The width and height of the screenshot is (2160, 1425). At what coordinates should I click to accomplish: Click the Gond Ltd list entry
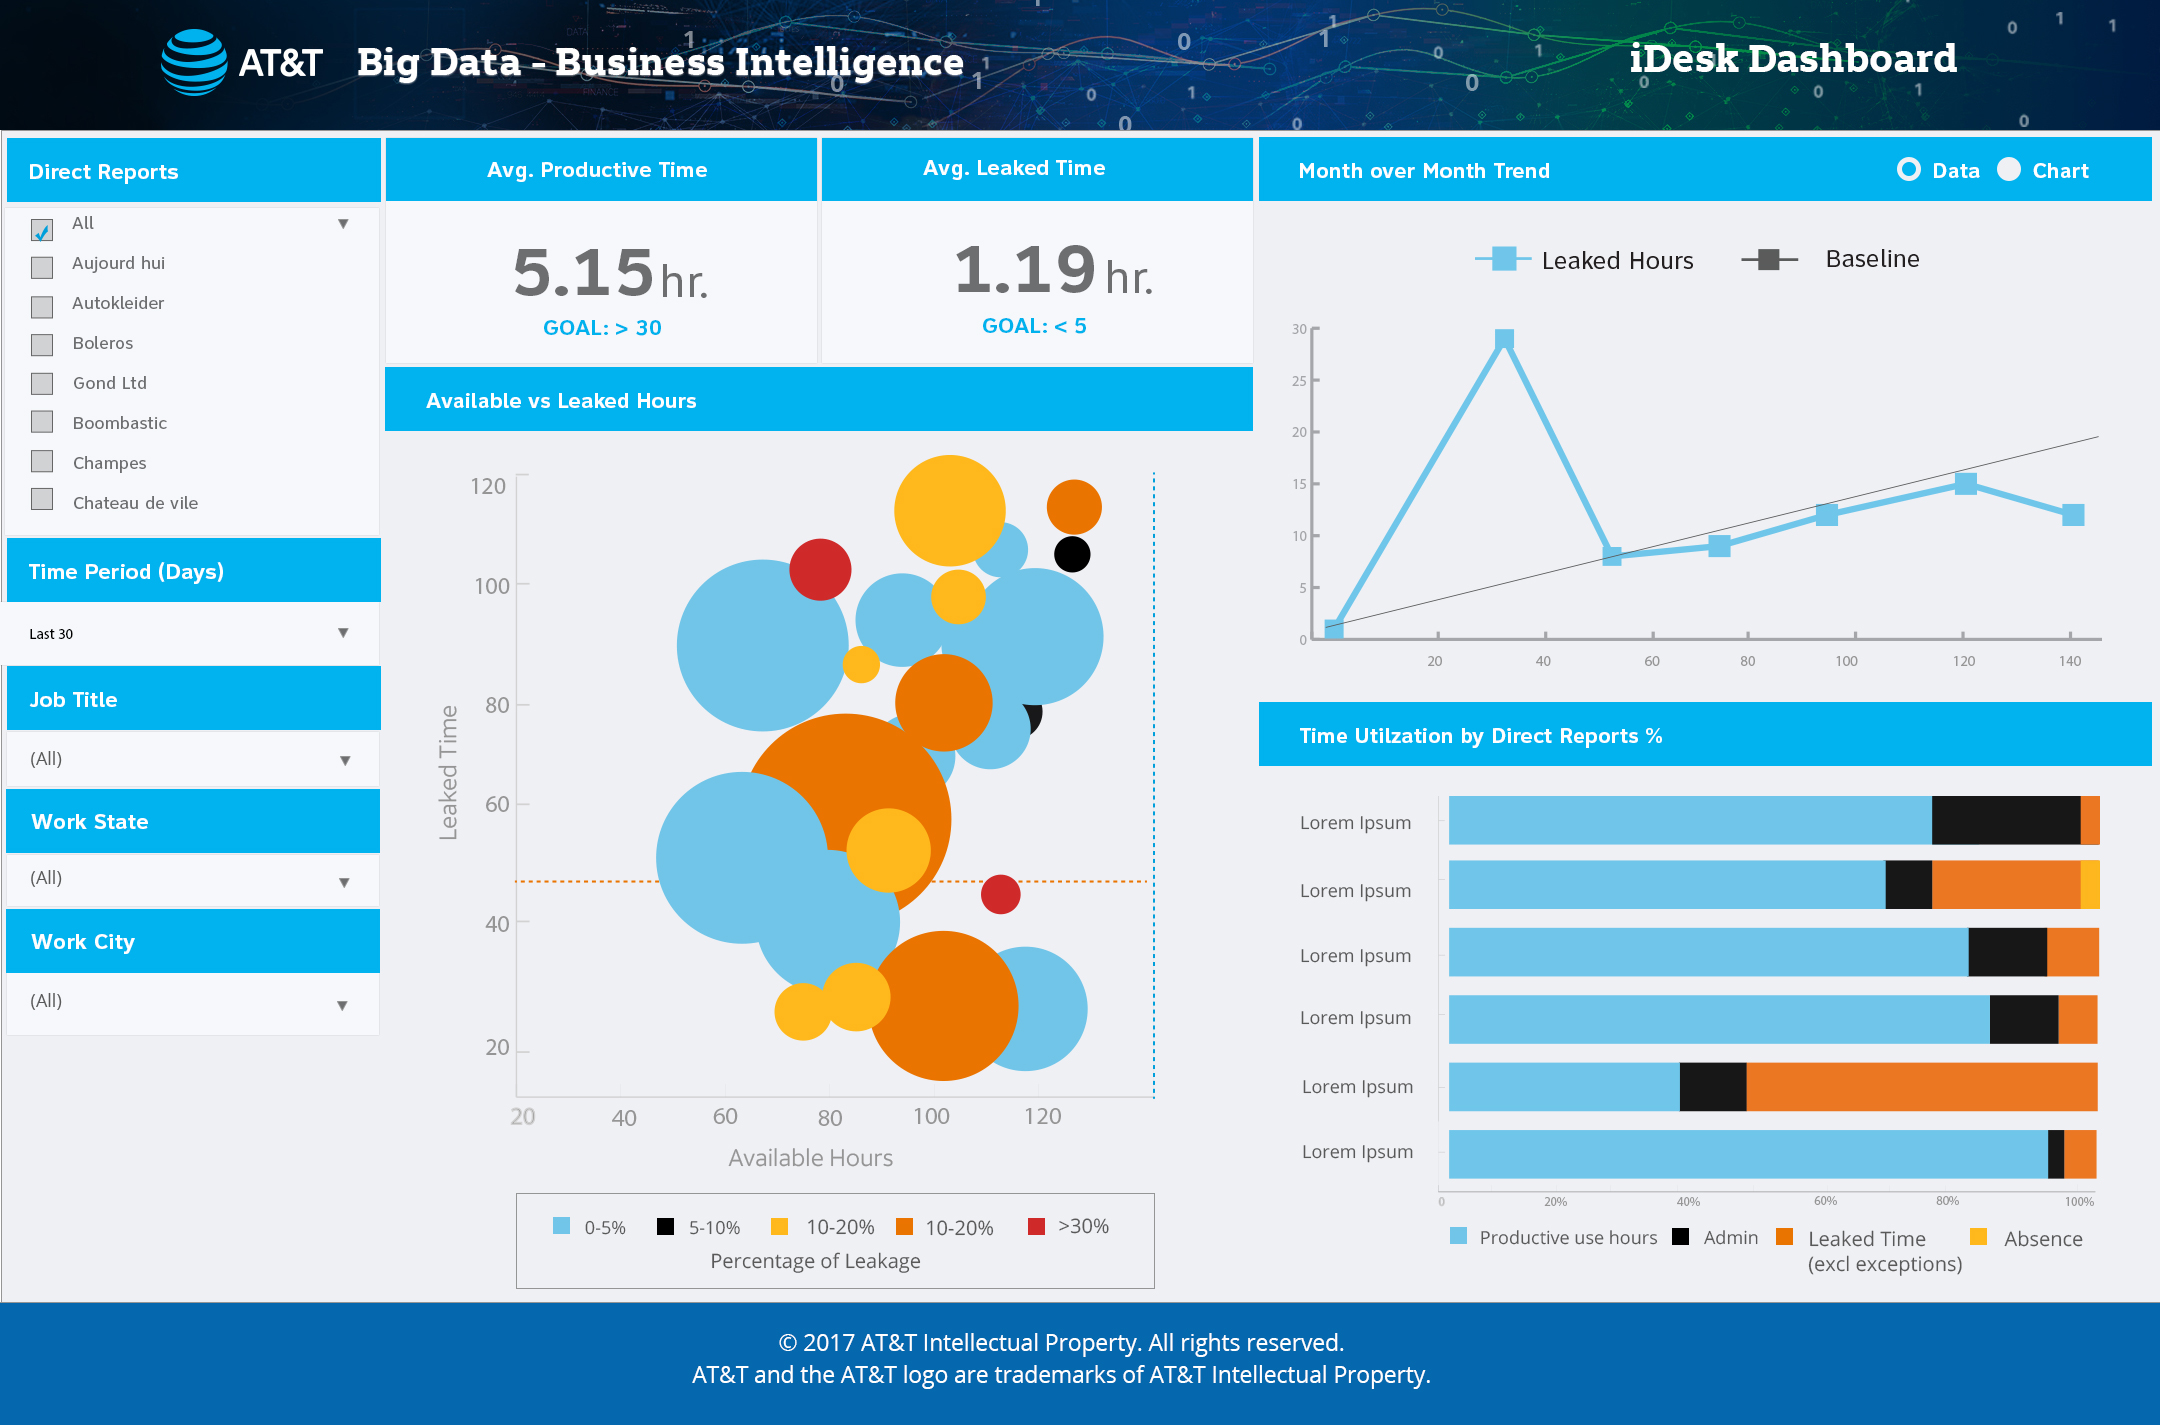[x=110, y=383]
